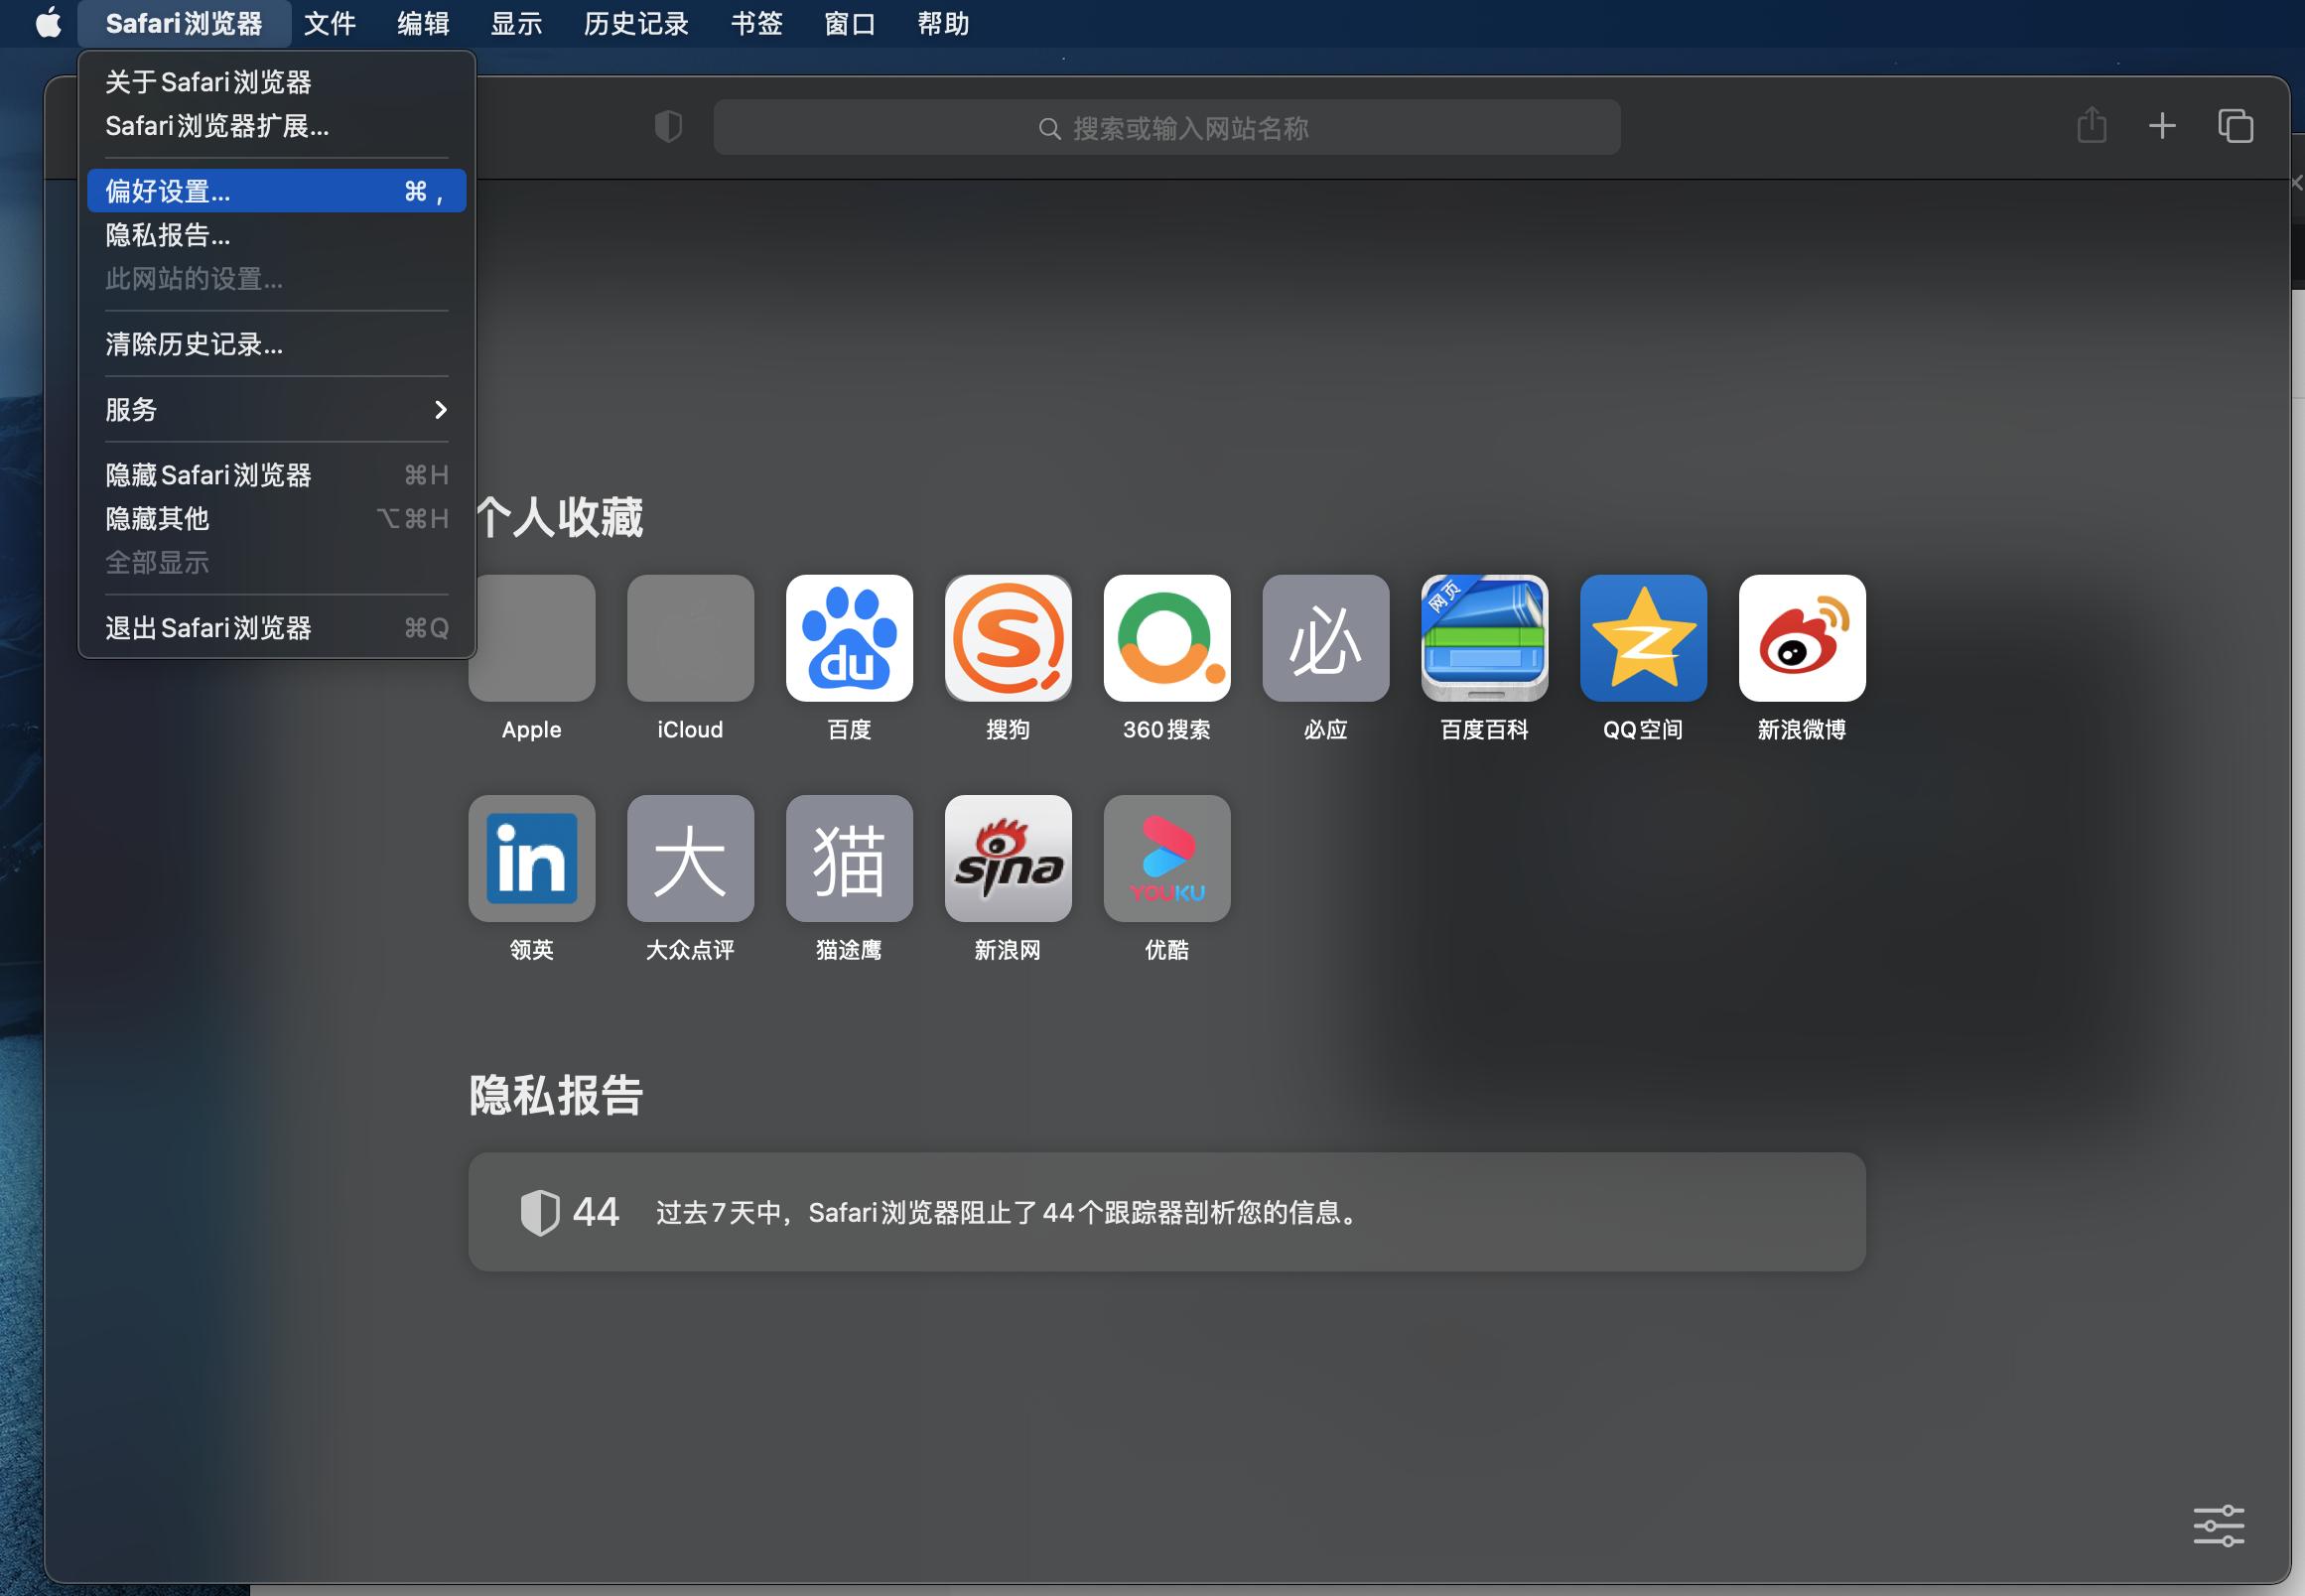
Task: Open 新浪微博 from favorites
Action: [1801, 637]
